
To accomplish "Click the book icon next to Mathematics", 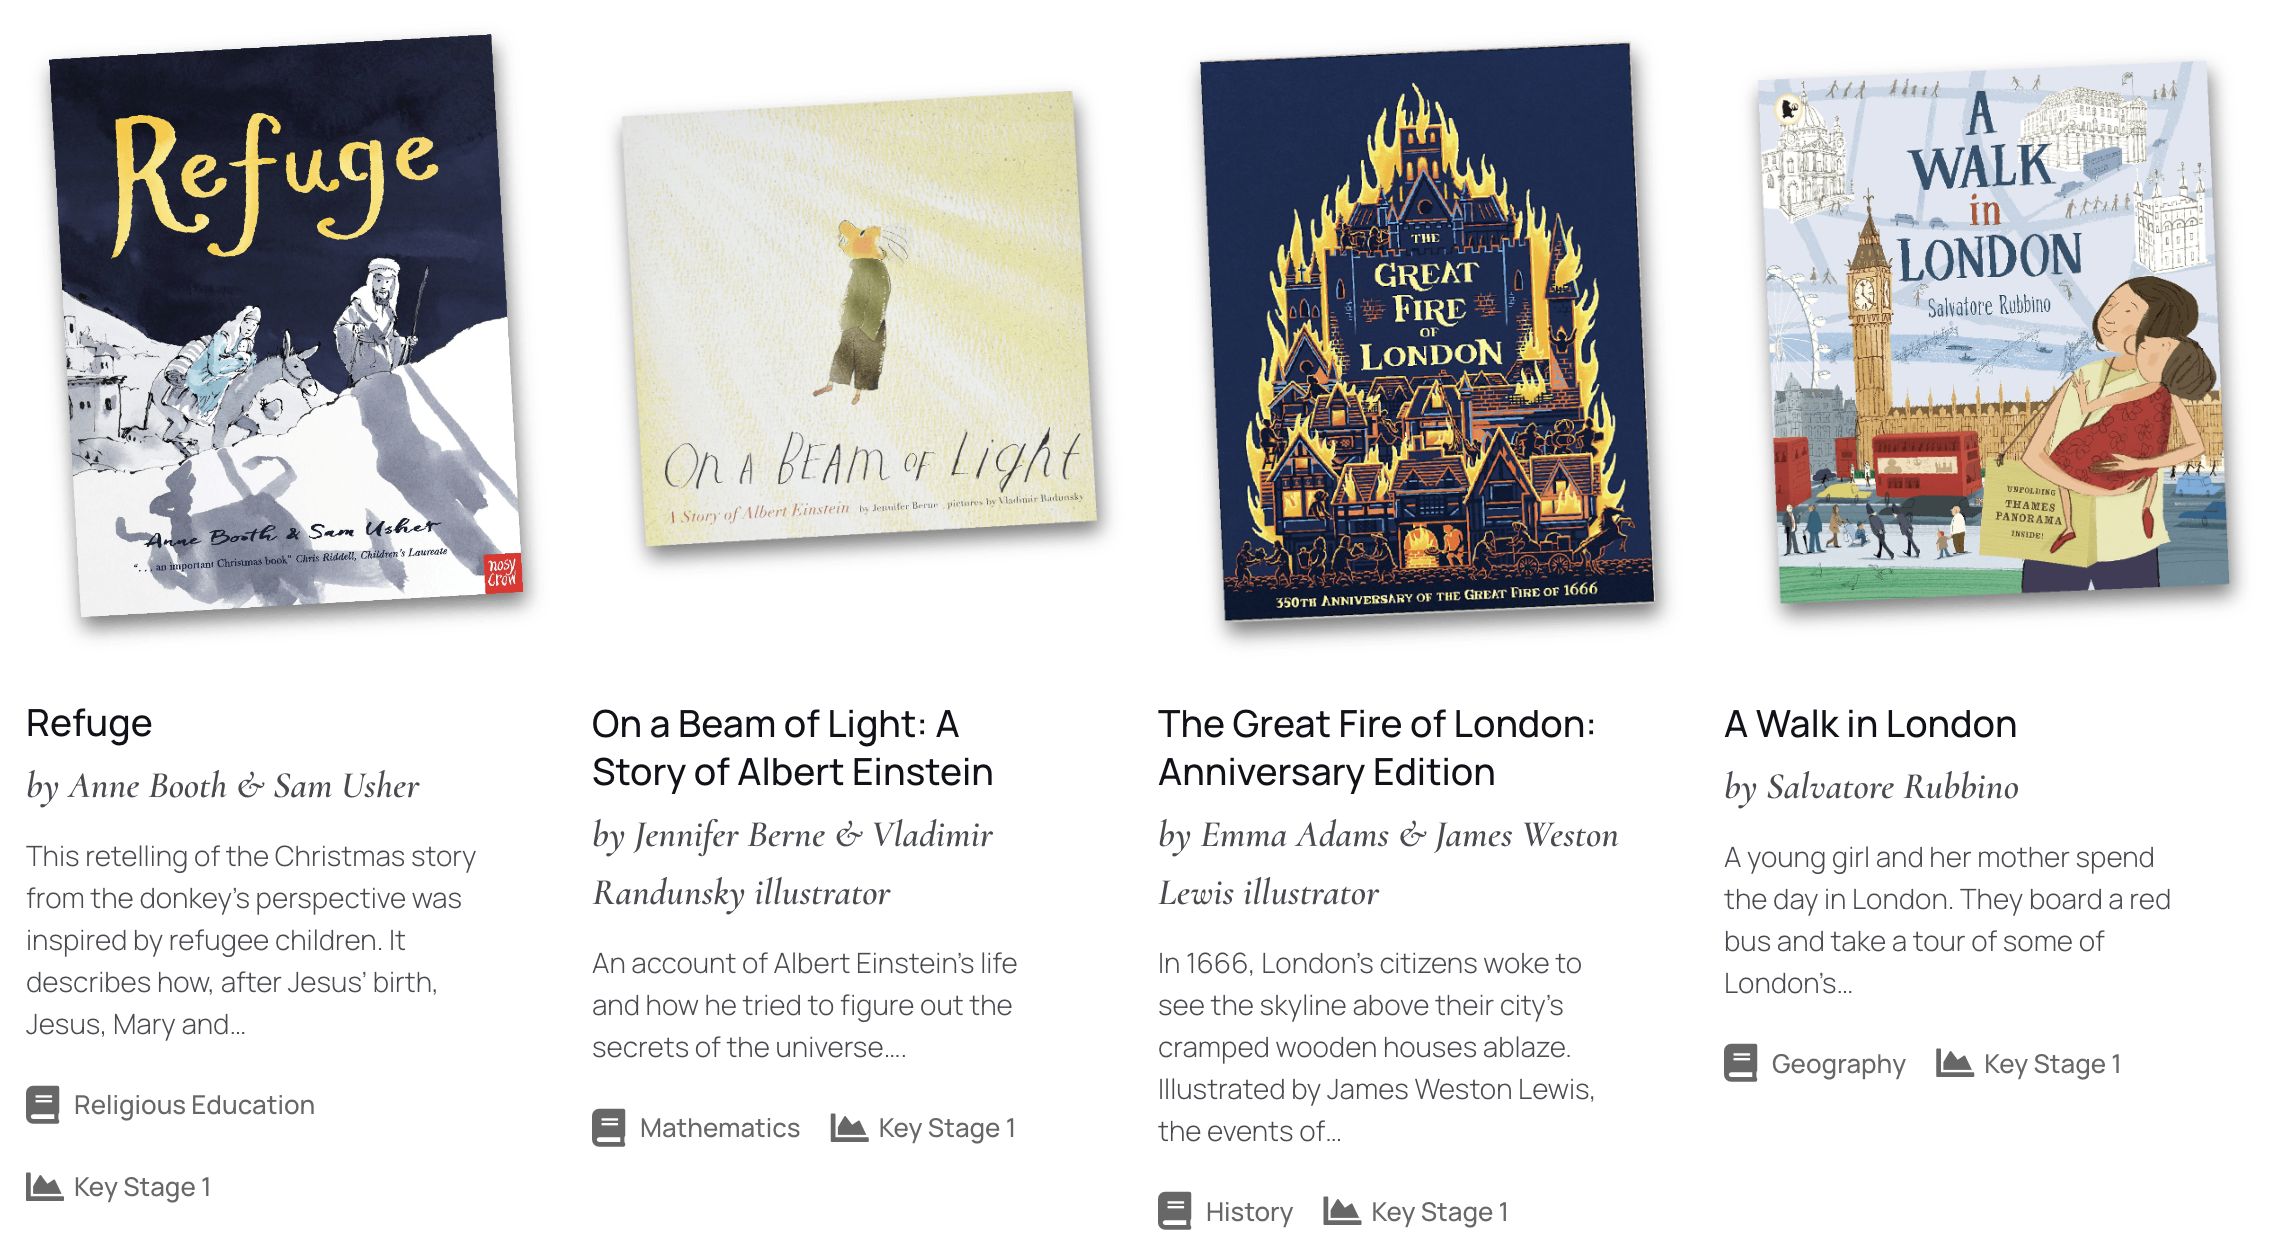I will click(609, 1128).
